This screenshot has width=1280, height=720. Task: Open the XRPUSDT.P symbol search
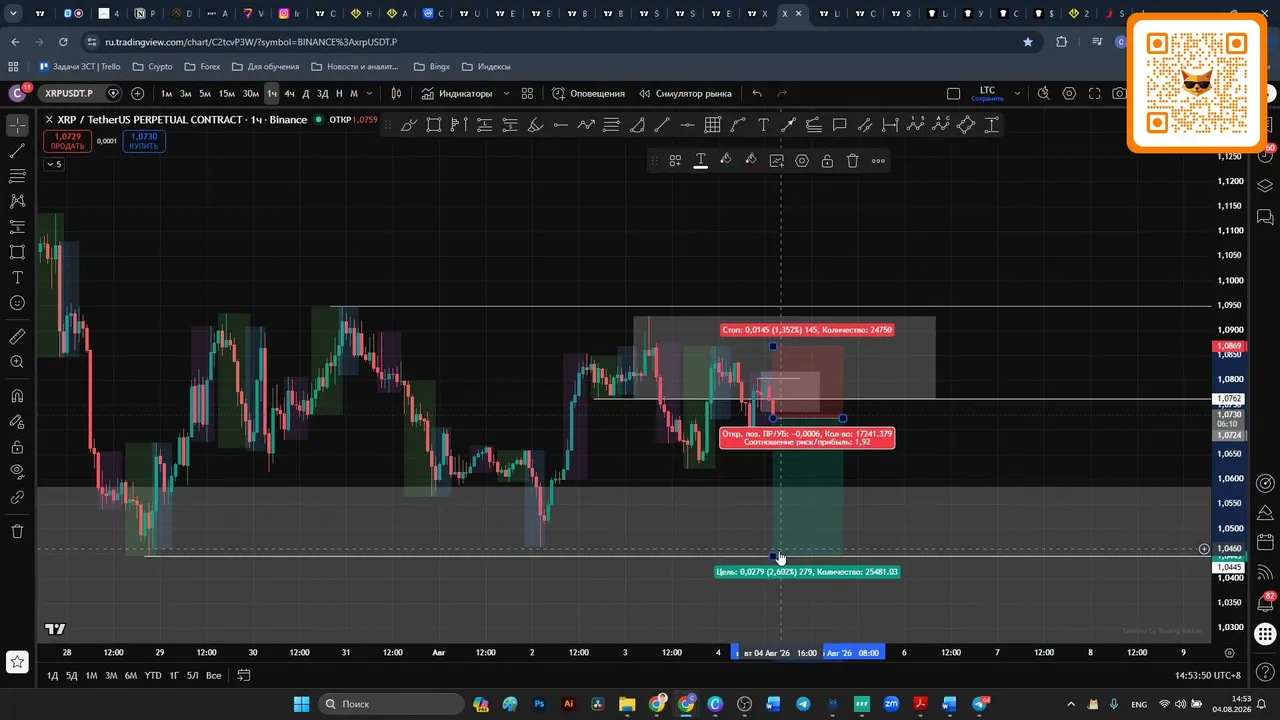pos(68,93)
